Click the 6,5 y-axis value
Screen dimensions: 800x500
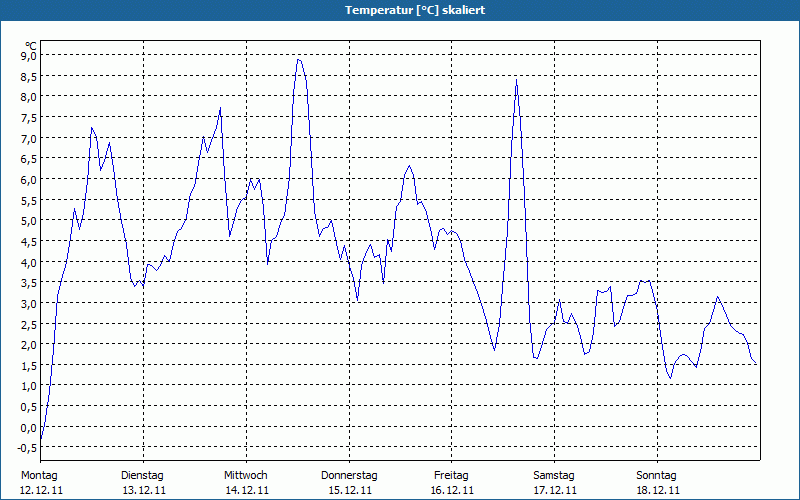pyautogui.click(x=28, y=159)
